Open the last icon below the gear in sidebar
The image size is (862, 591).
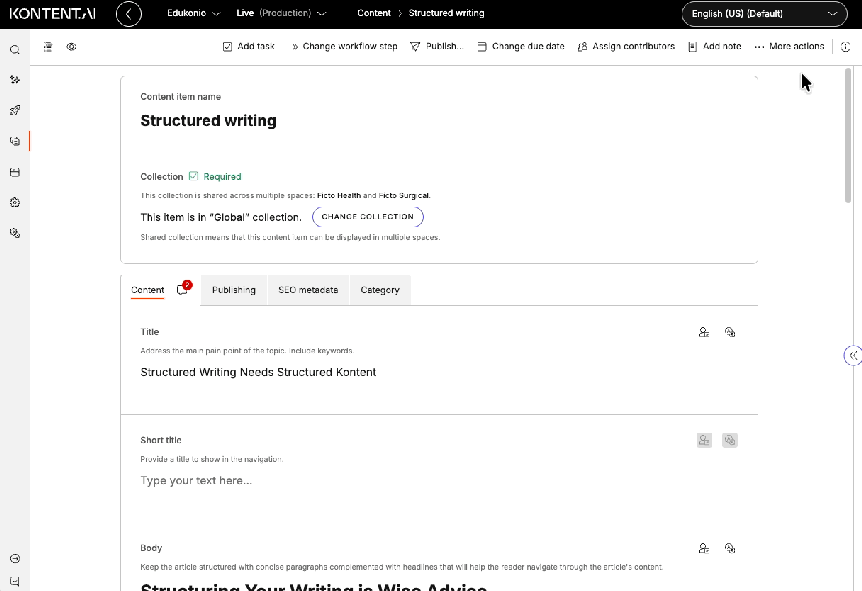click(x=15, y=233)
